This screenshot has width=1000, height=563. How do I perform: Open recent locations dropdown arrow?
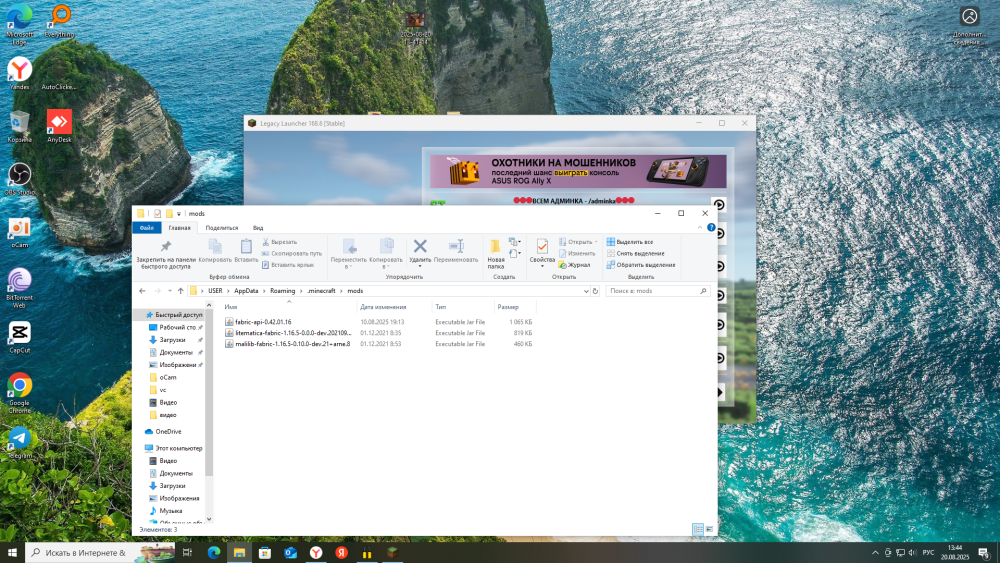point(170,291)
